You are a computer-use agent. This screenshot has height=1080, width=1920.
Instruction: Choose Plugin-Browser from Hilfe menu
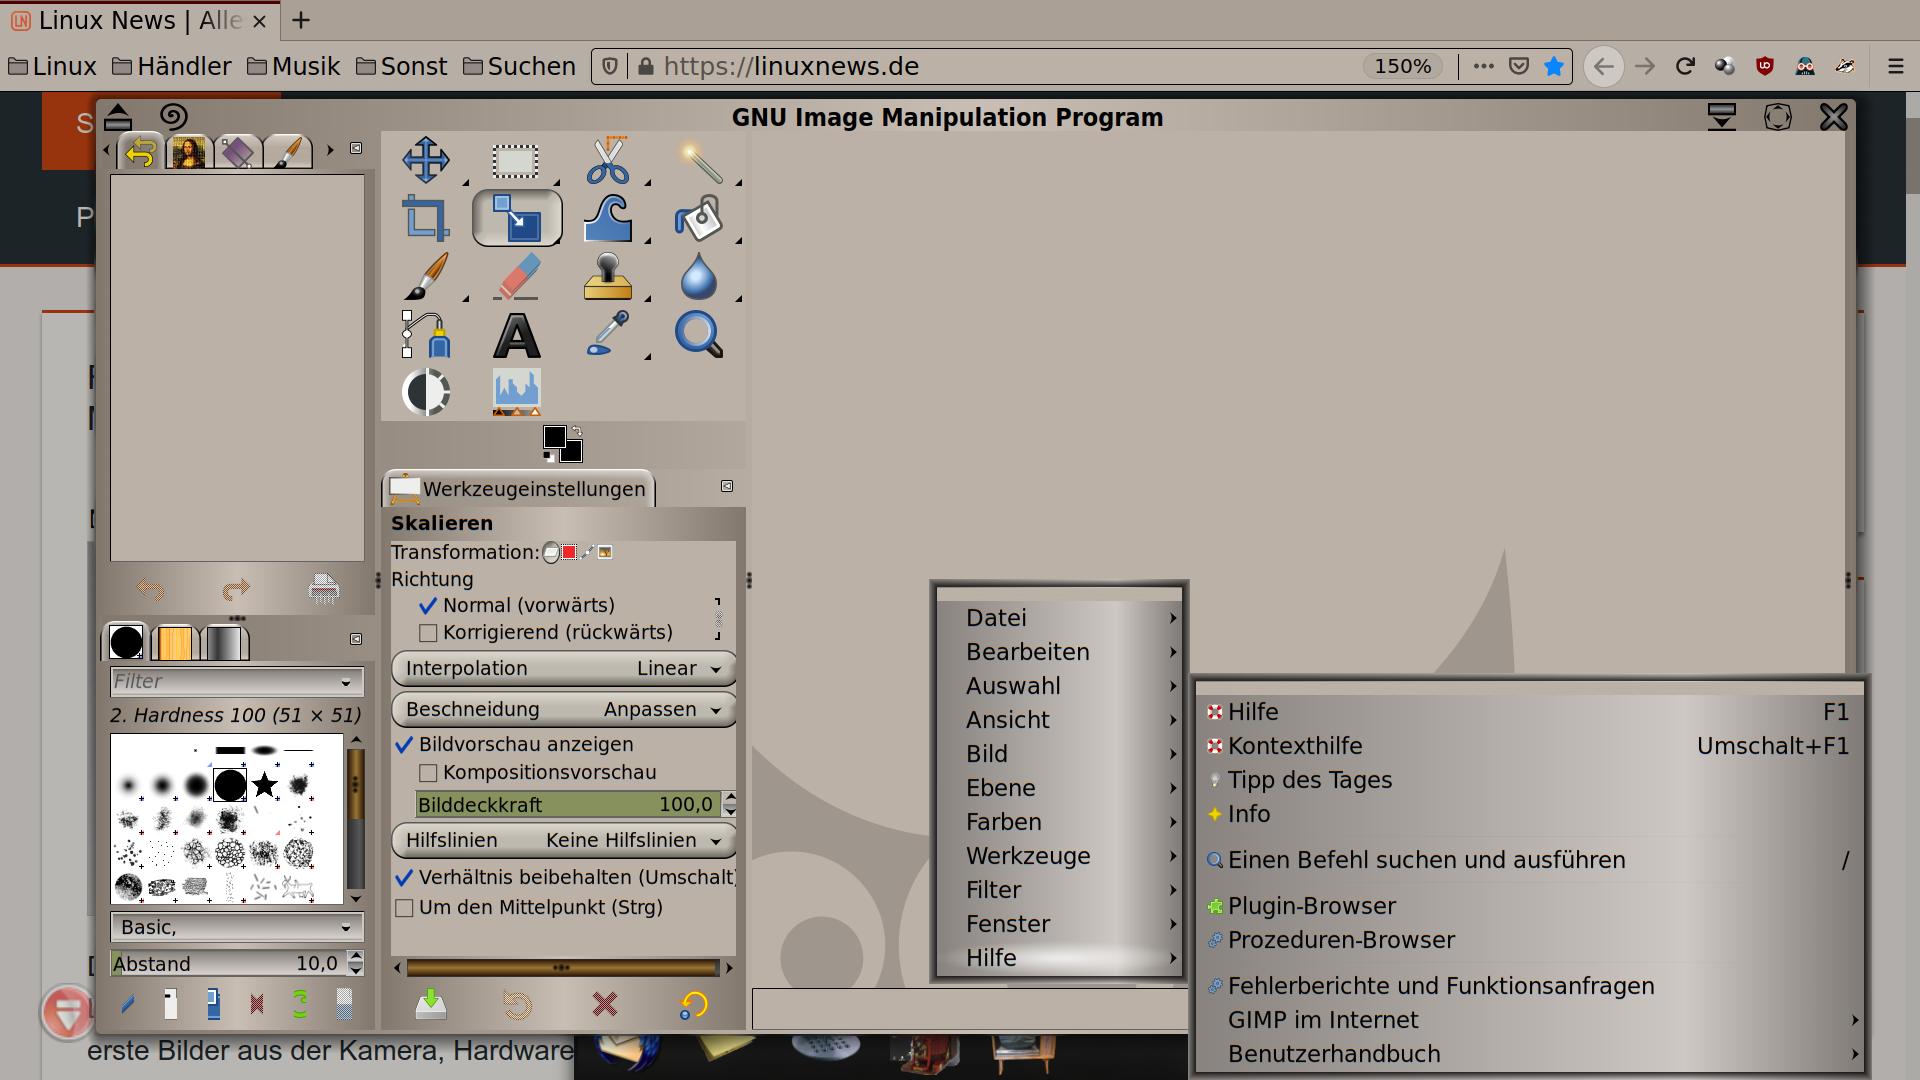1529,906
